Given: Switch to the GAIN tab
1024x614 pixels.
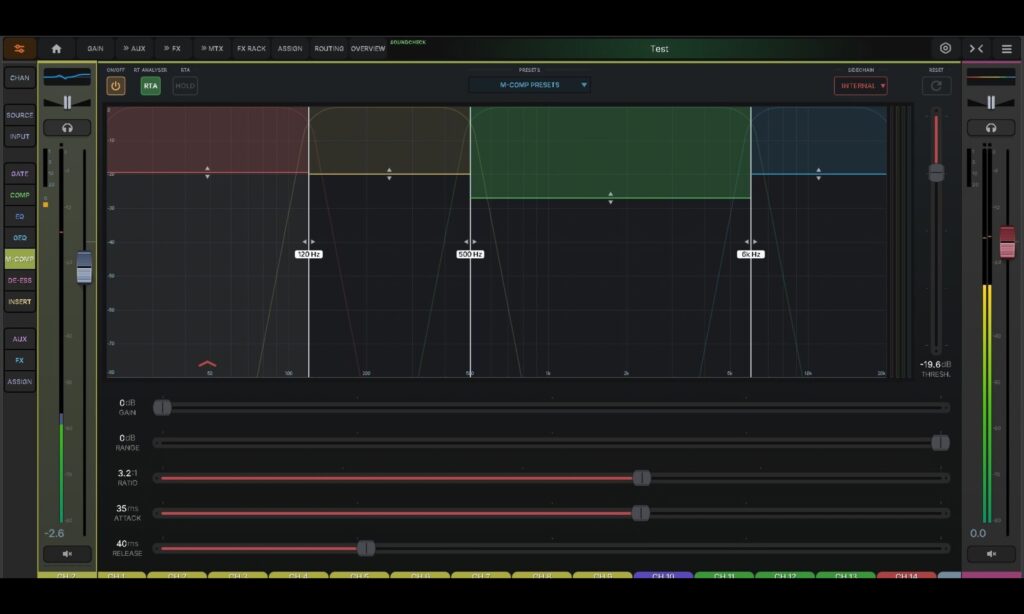Looking at the screenshot, I should (x=95, y=49).
